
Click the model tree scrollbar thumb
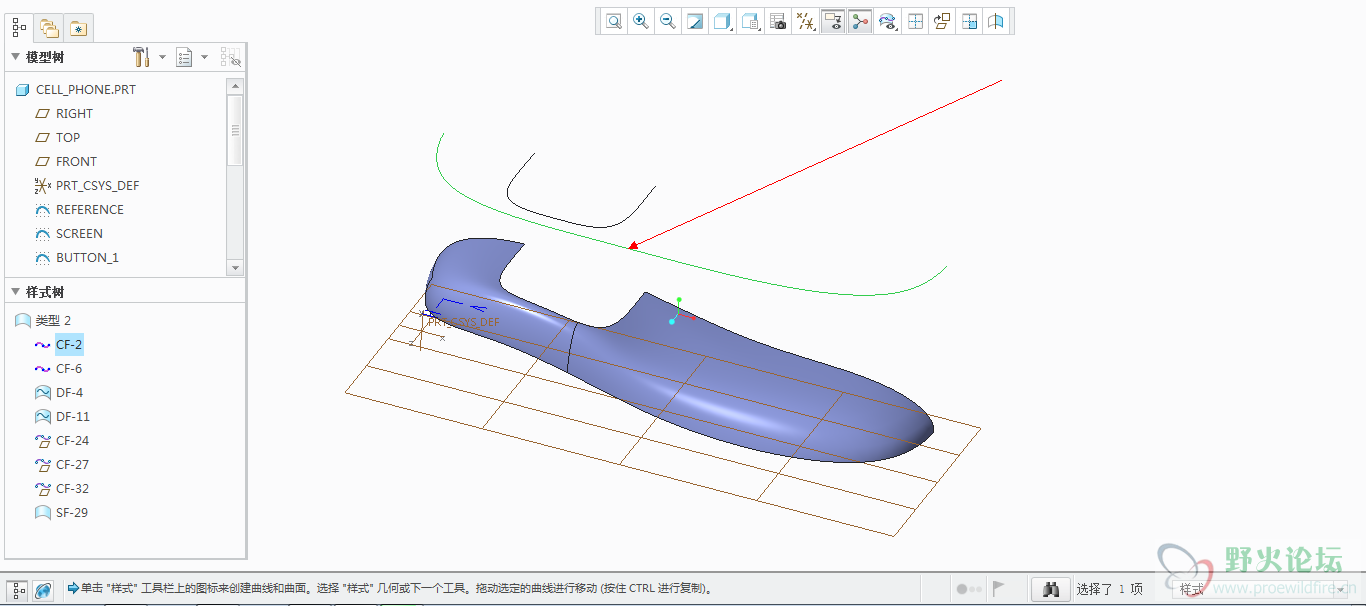(x=235, y=130)
